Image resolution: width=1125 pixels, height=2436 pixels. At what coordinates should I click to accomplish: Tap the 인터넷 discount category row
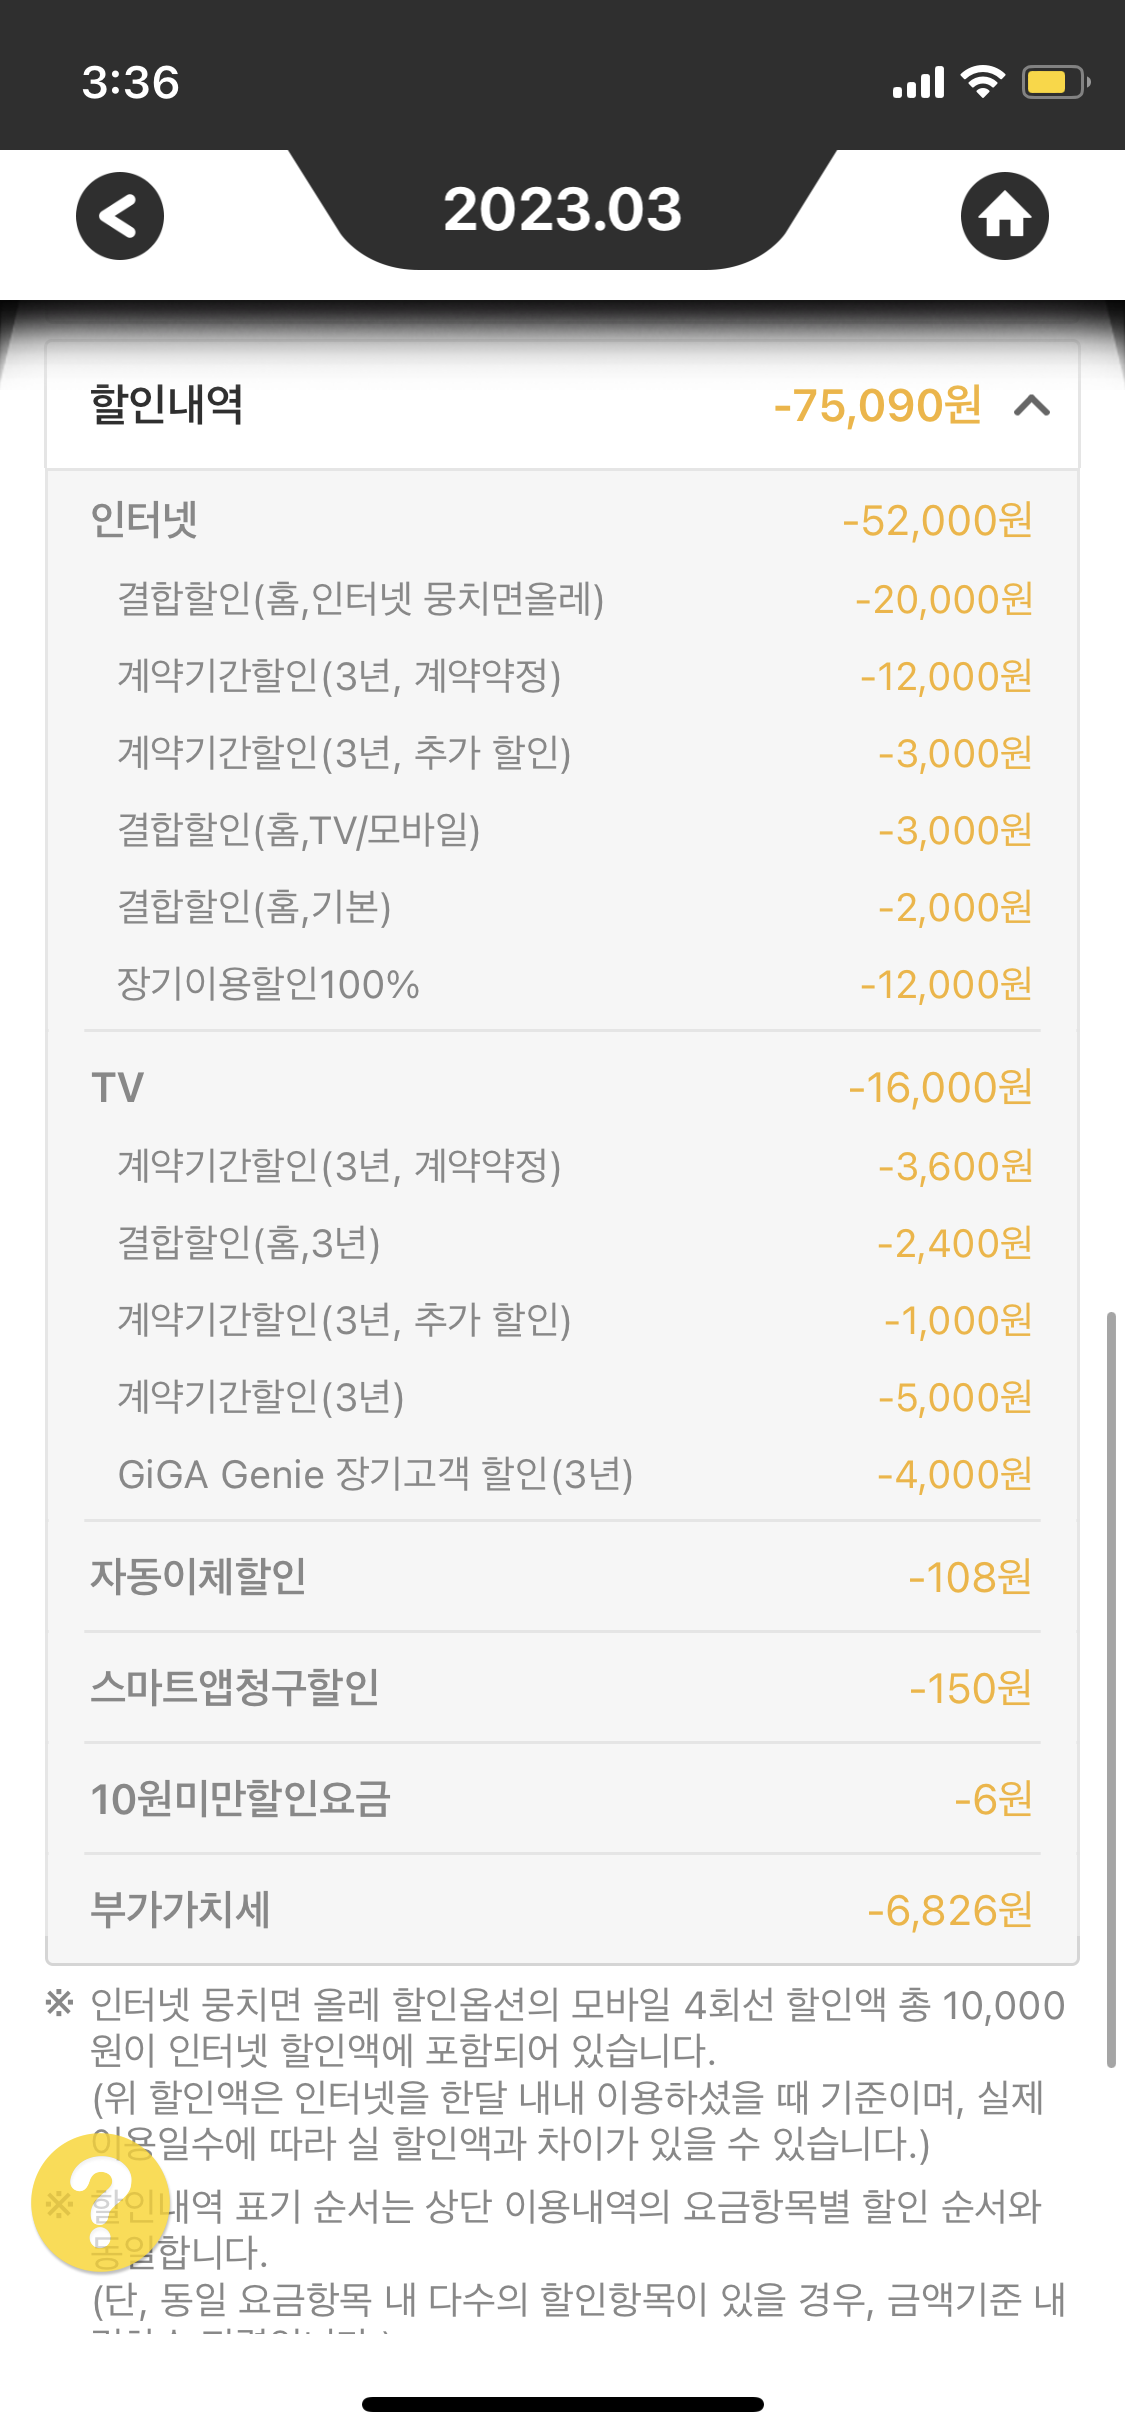(x=562, y=520)
